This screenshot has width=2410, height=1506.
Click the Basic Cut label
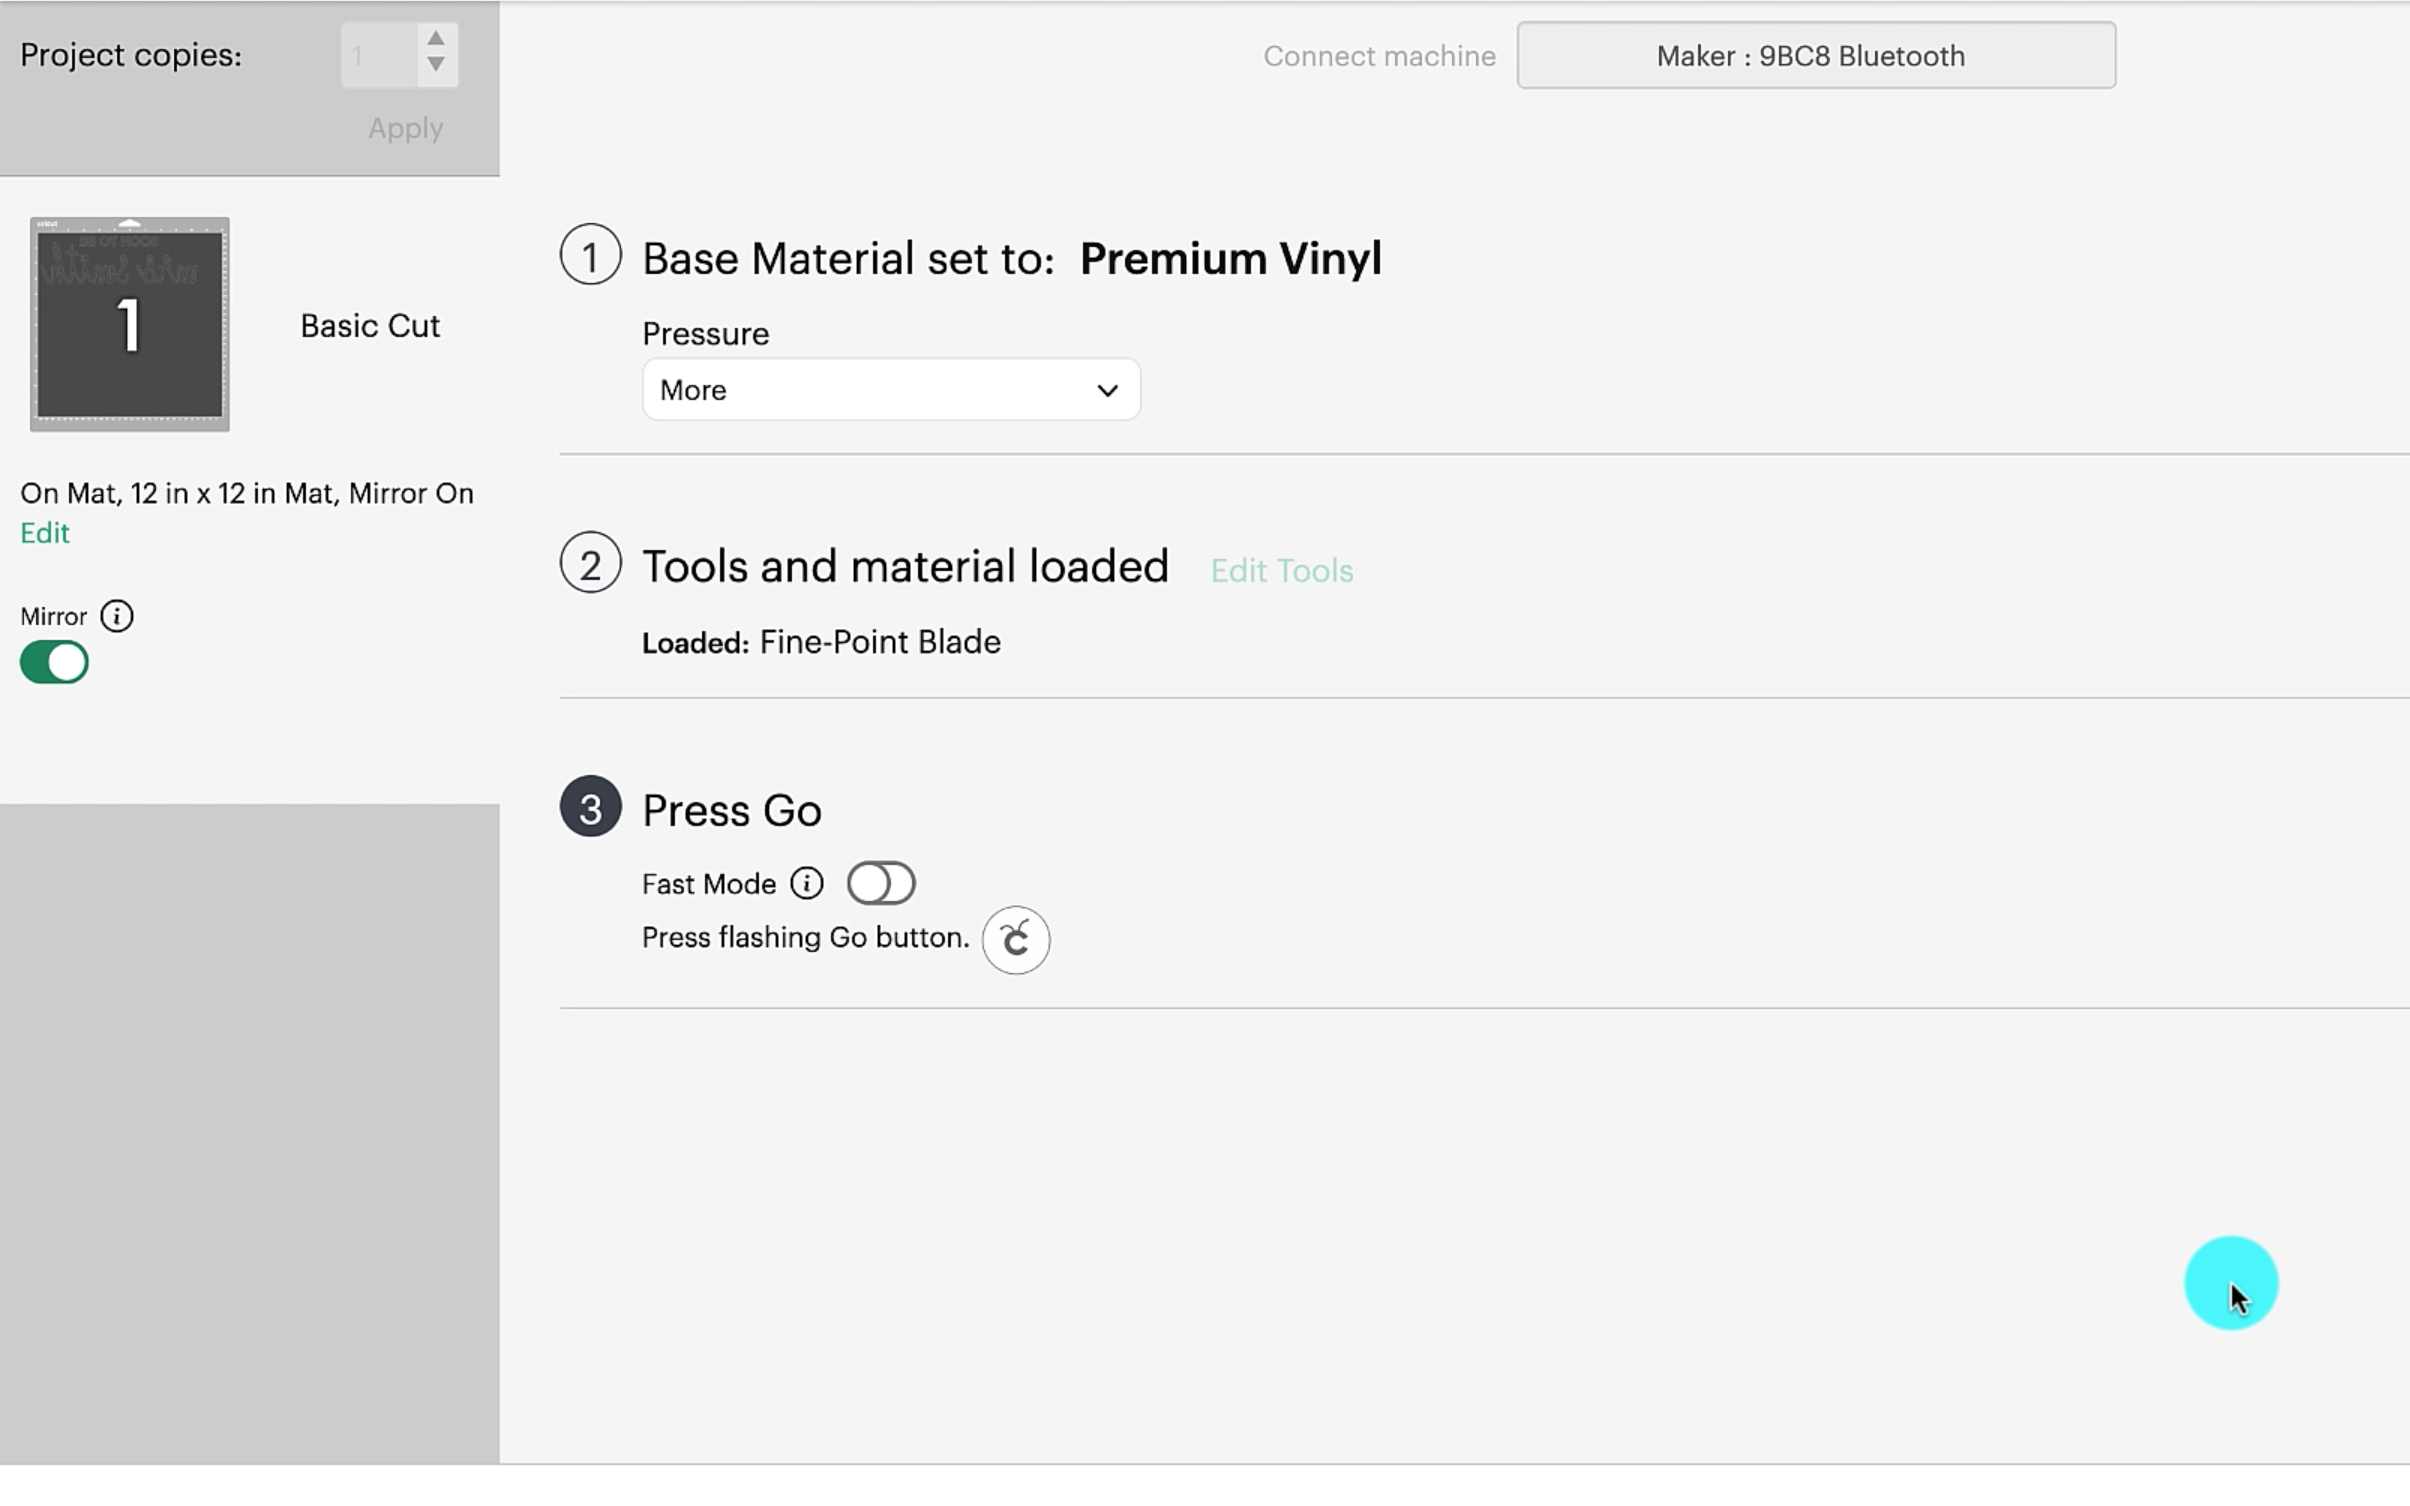pyautogui.click(x=370, y=326)
